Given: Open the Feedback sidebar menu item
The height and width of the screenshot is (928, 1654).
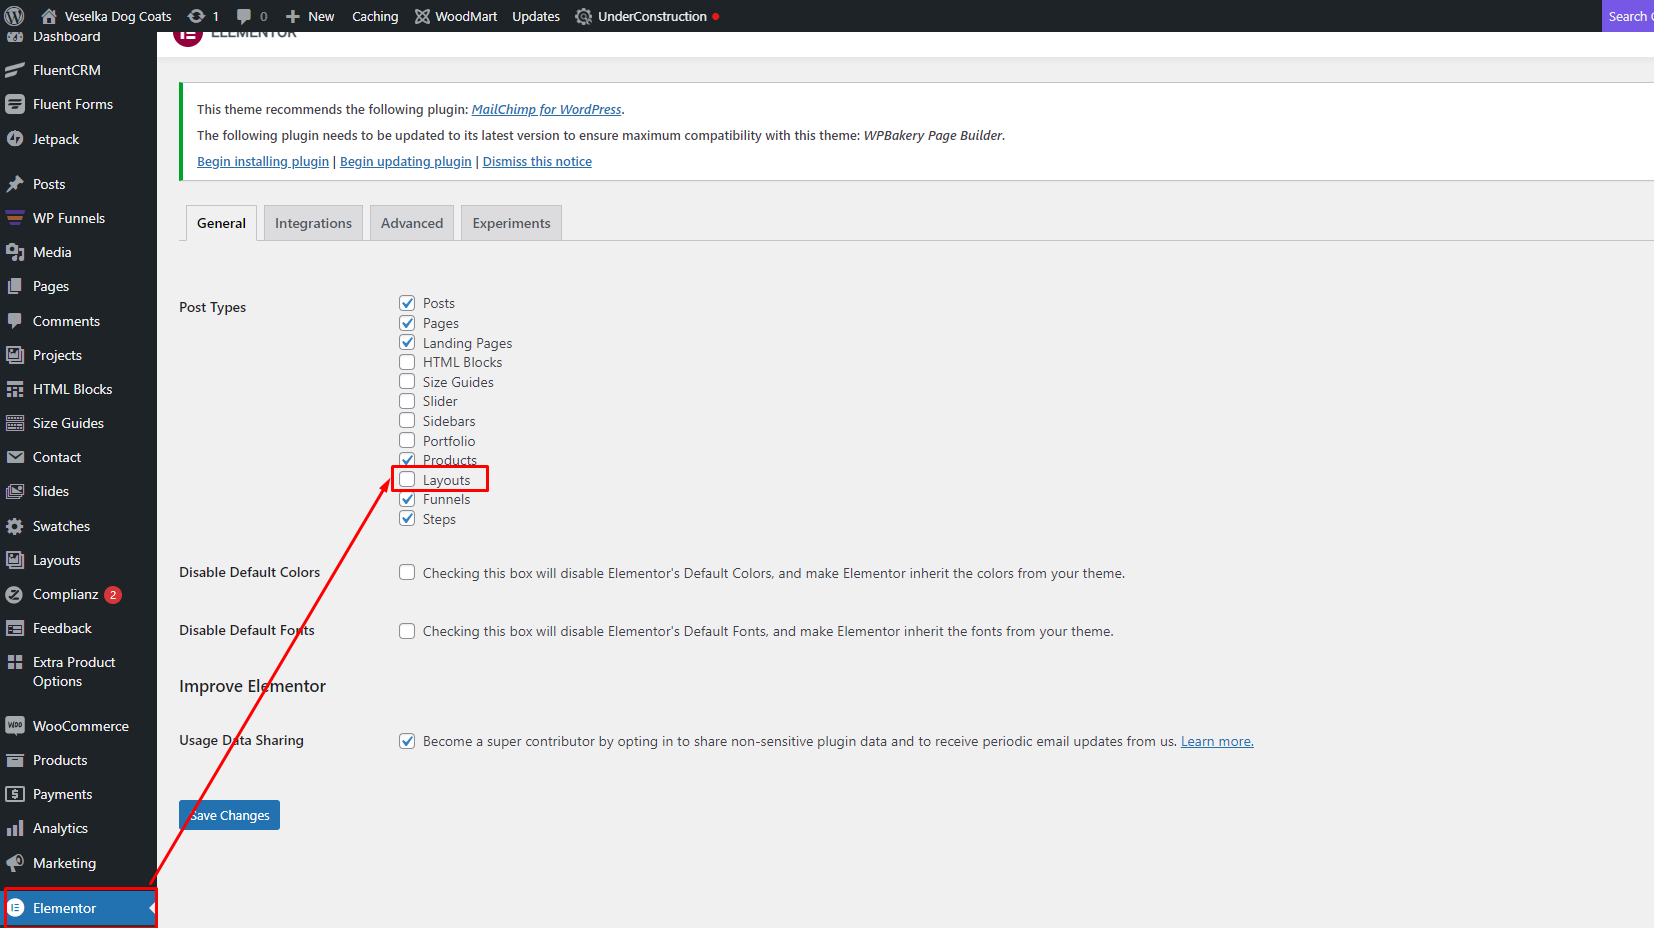Looking at the screenshot, I should tap(78, 628).
